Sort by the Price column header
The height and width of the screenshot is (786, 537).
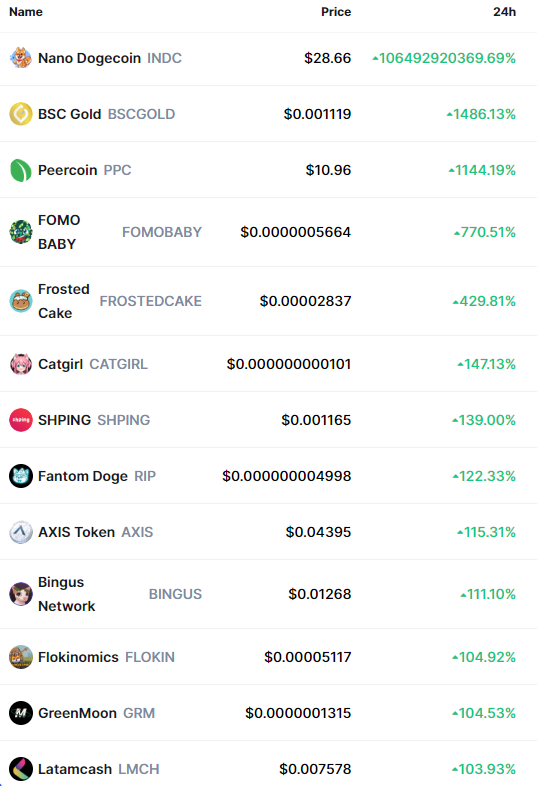click(x=336, y=12)
